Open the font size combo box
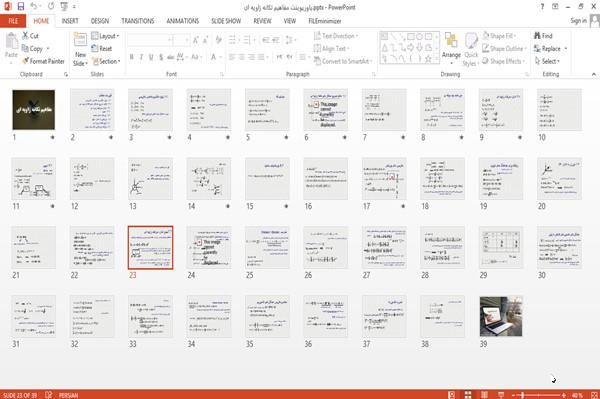Image resolution: width=600 pixels, height=399 pixels. (x=181, y=40)
